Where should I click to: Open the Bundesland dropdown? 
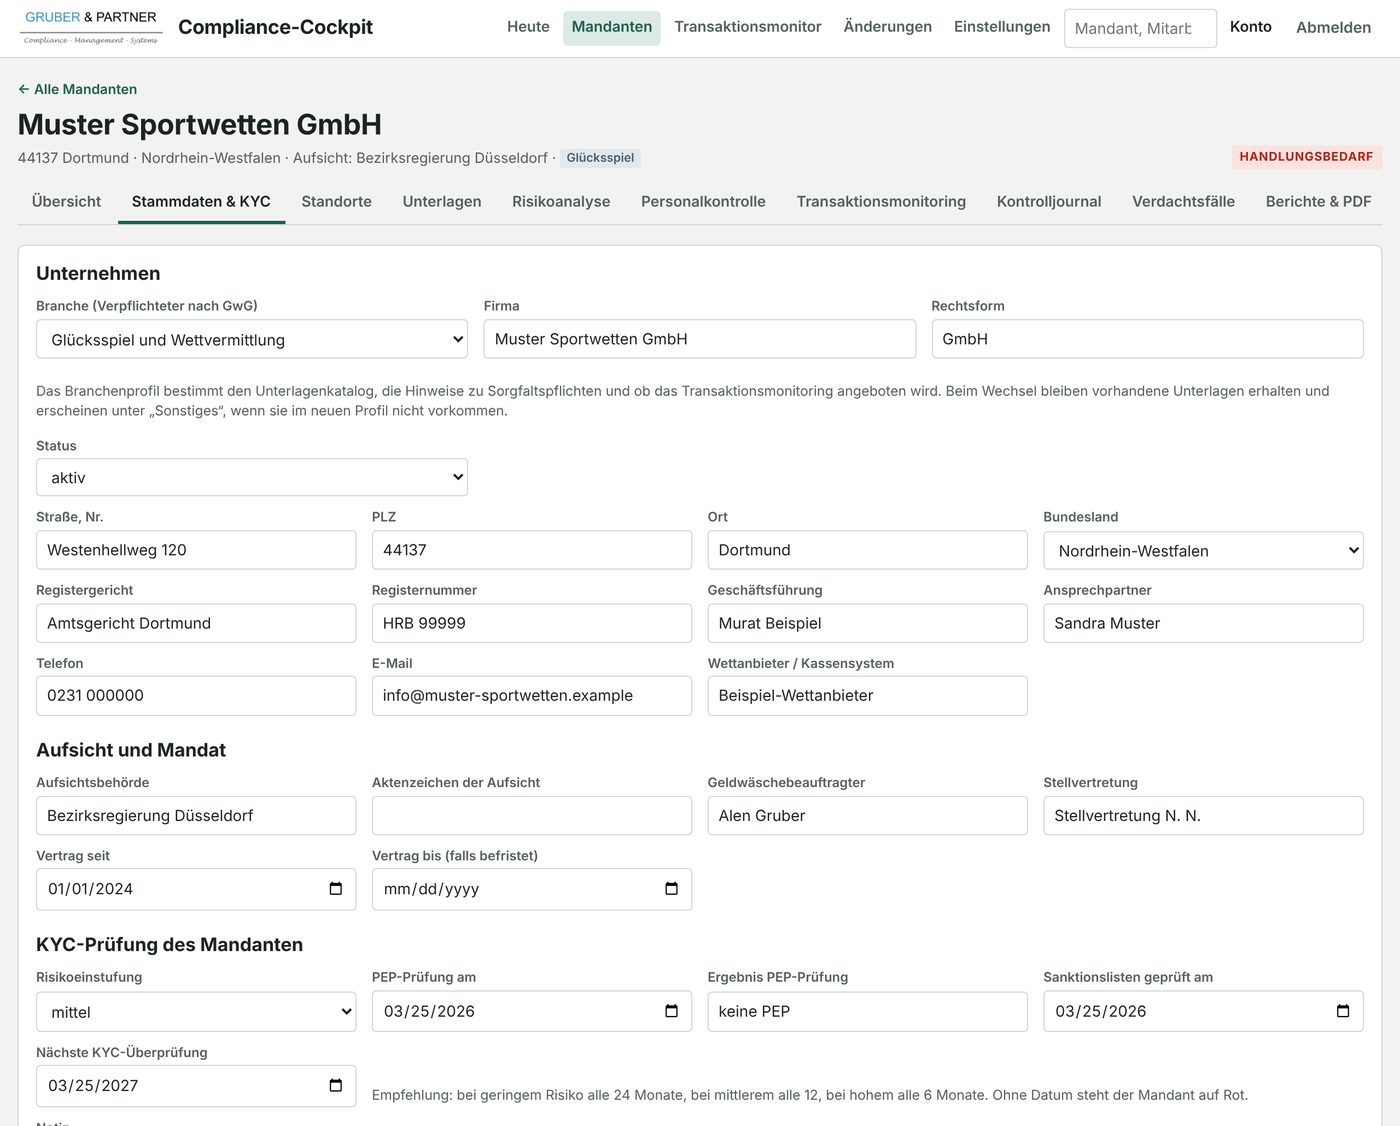point(1203,550)
